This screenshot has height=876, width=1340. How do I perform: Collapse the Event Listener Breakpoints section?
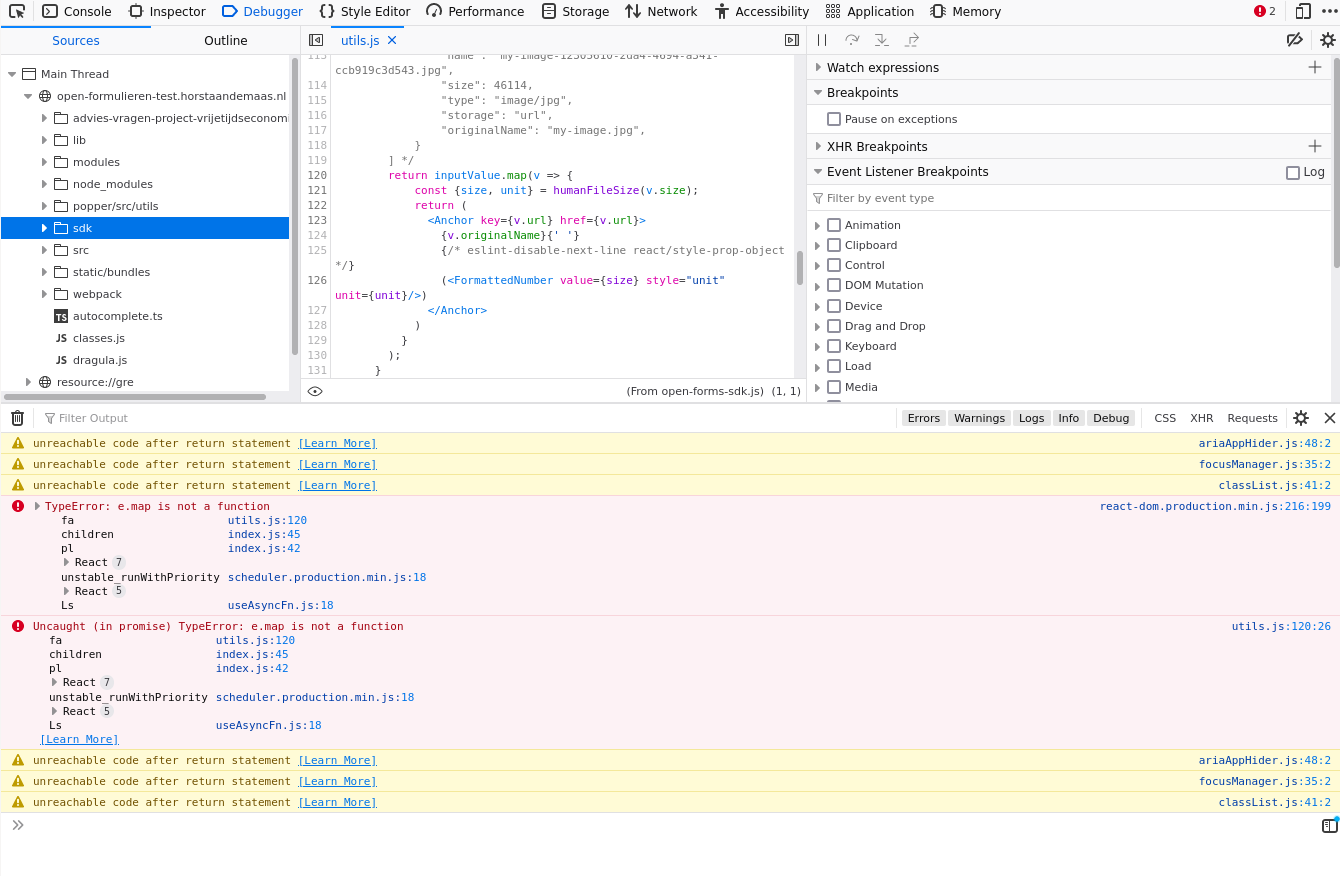pyautogui.click(x=819, y=170)
